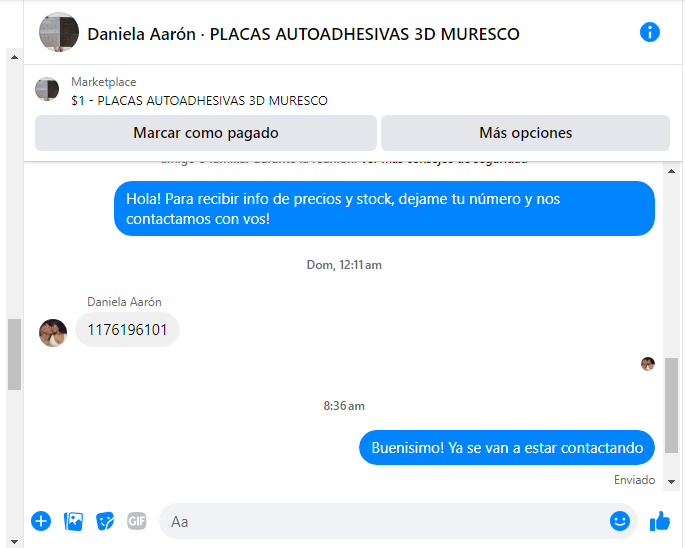Click Marcar como pagado button
The image size is (685, 548).
pos(206,133)
